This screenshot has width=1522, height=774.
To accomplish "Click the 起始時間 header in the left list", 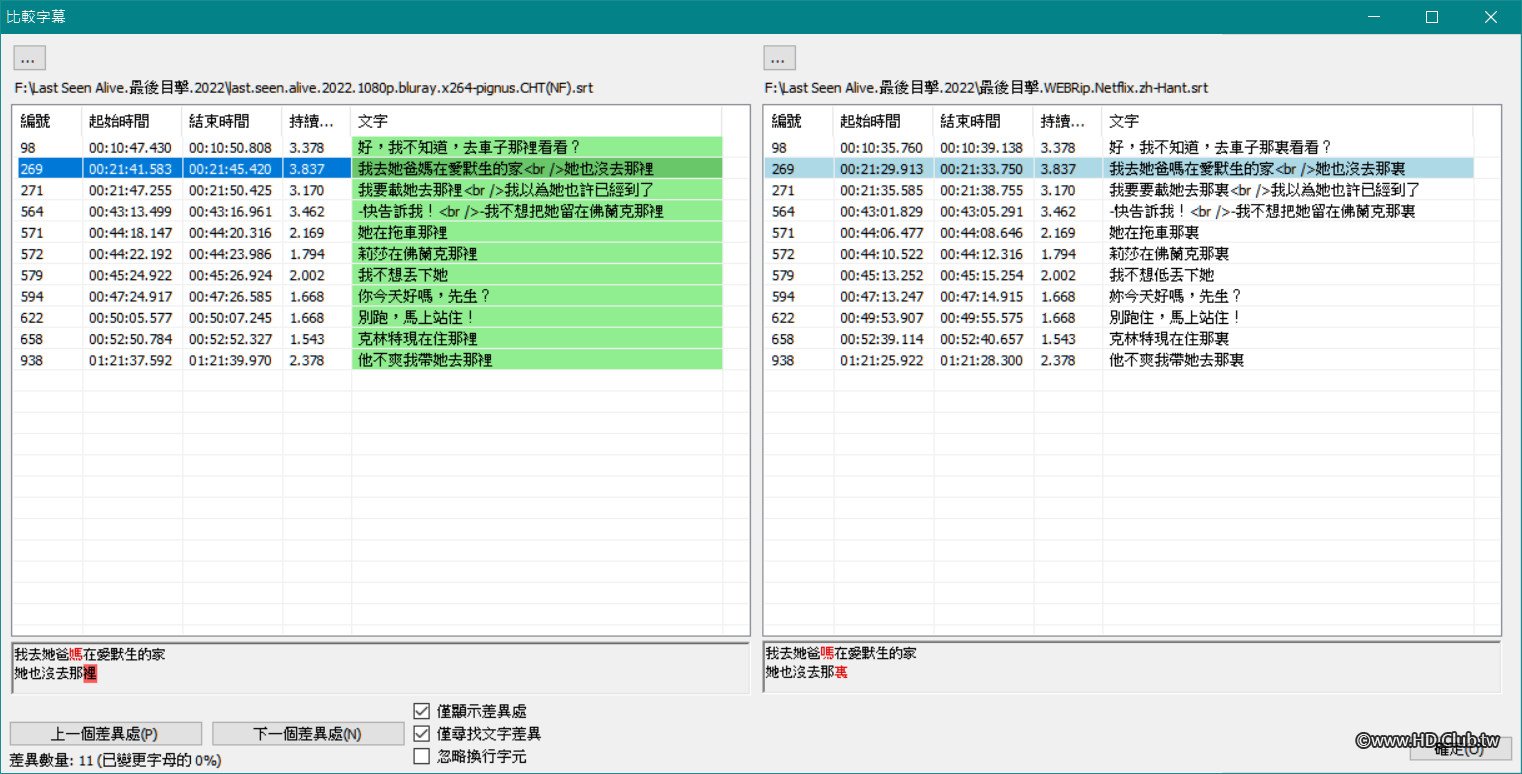I will coord(132,121).
